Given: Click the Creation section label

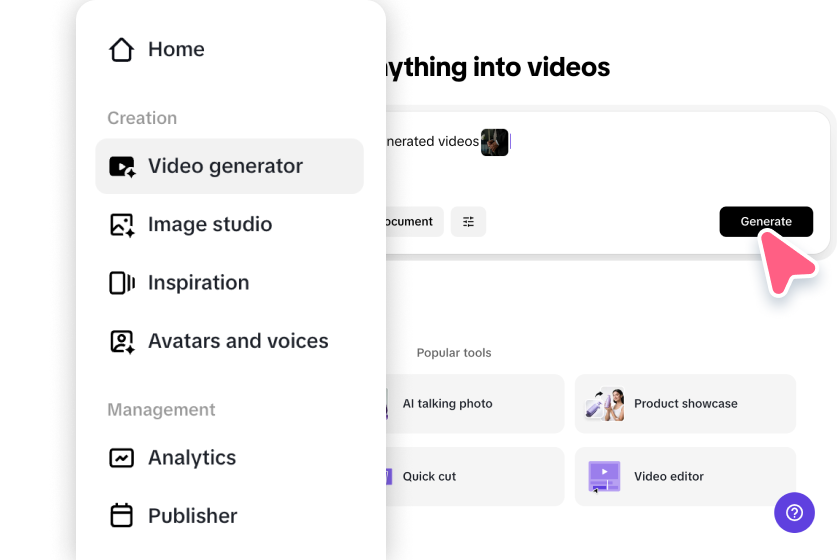Looking at the screenshot, I should pos(142,118).
